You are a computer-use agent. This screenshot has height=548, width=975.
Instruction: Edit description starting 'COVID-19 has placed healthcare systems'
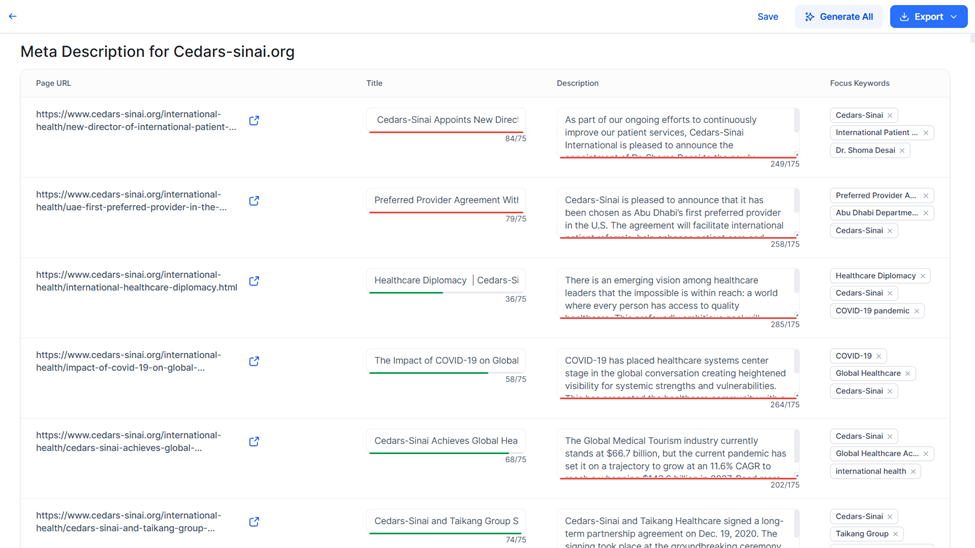point(678,373)
